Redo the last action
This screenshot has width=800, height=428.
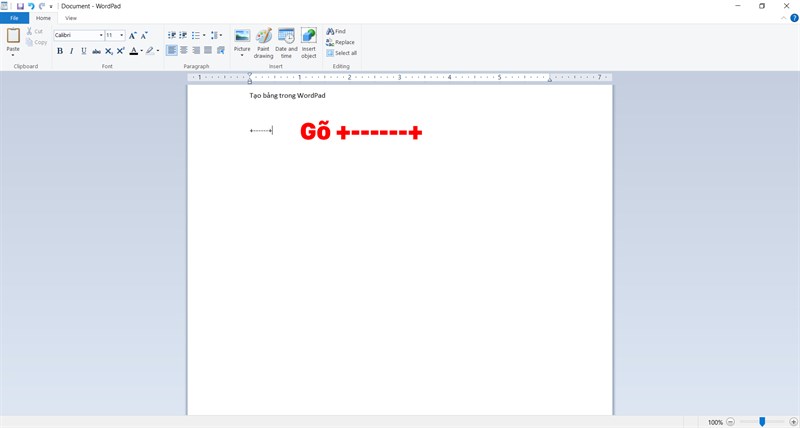point(42,6)
